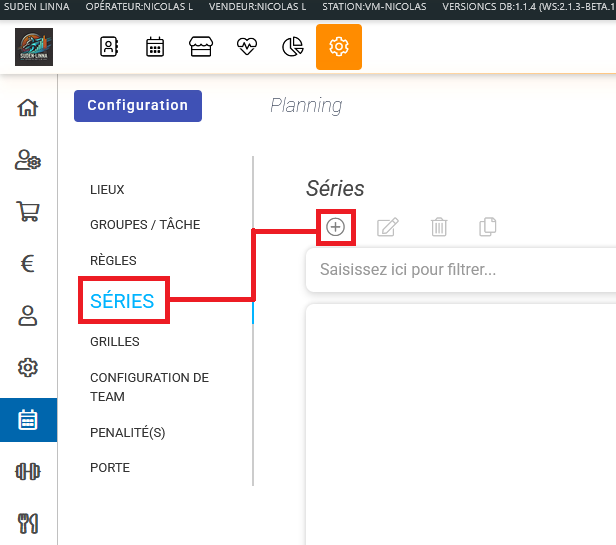Click the blue Configuration button
Screen dimensions: 616x545
(138, 105)
